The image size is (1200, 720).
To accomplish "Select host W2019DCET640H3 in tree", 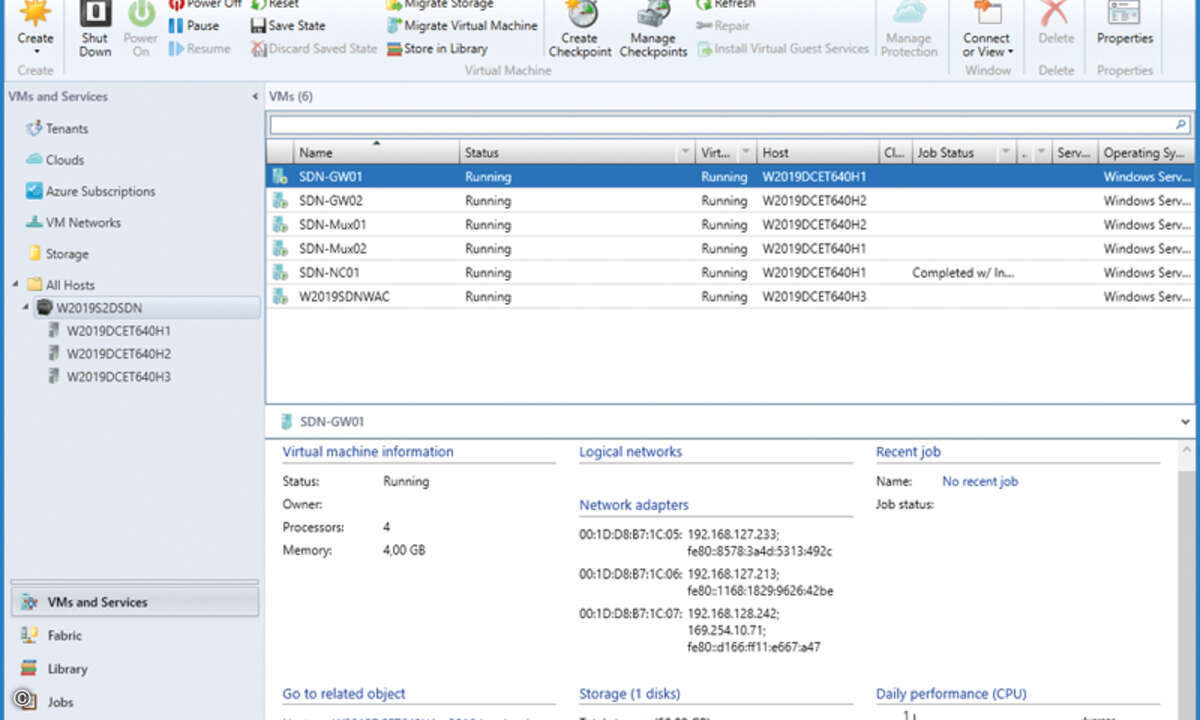I will 119,377.
